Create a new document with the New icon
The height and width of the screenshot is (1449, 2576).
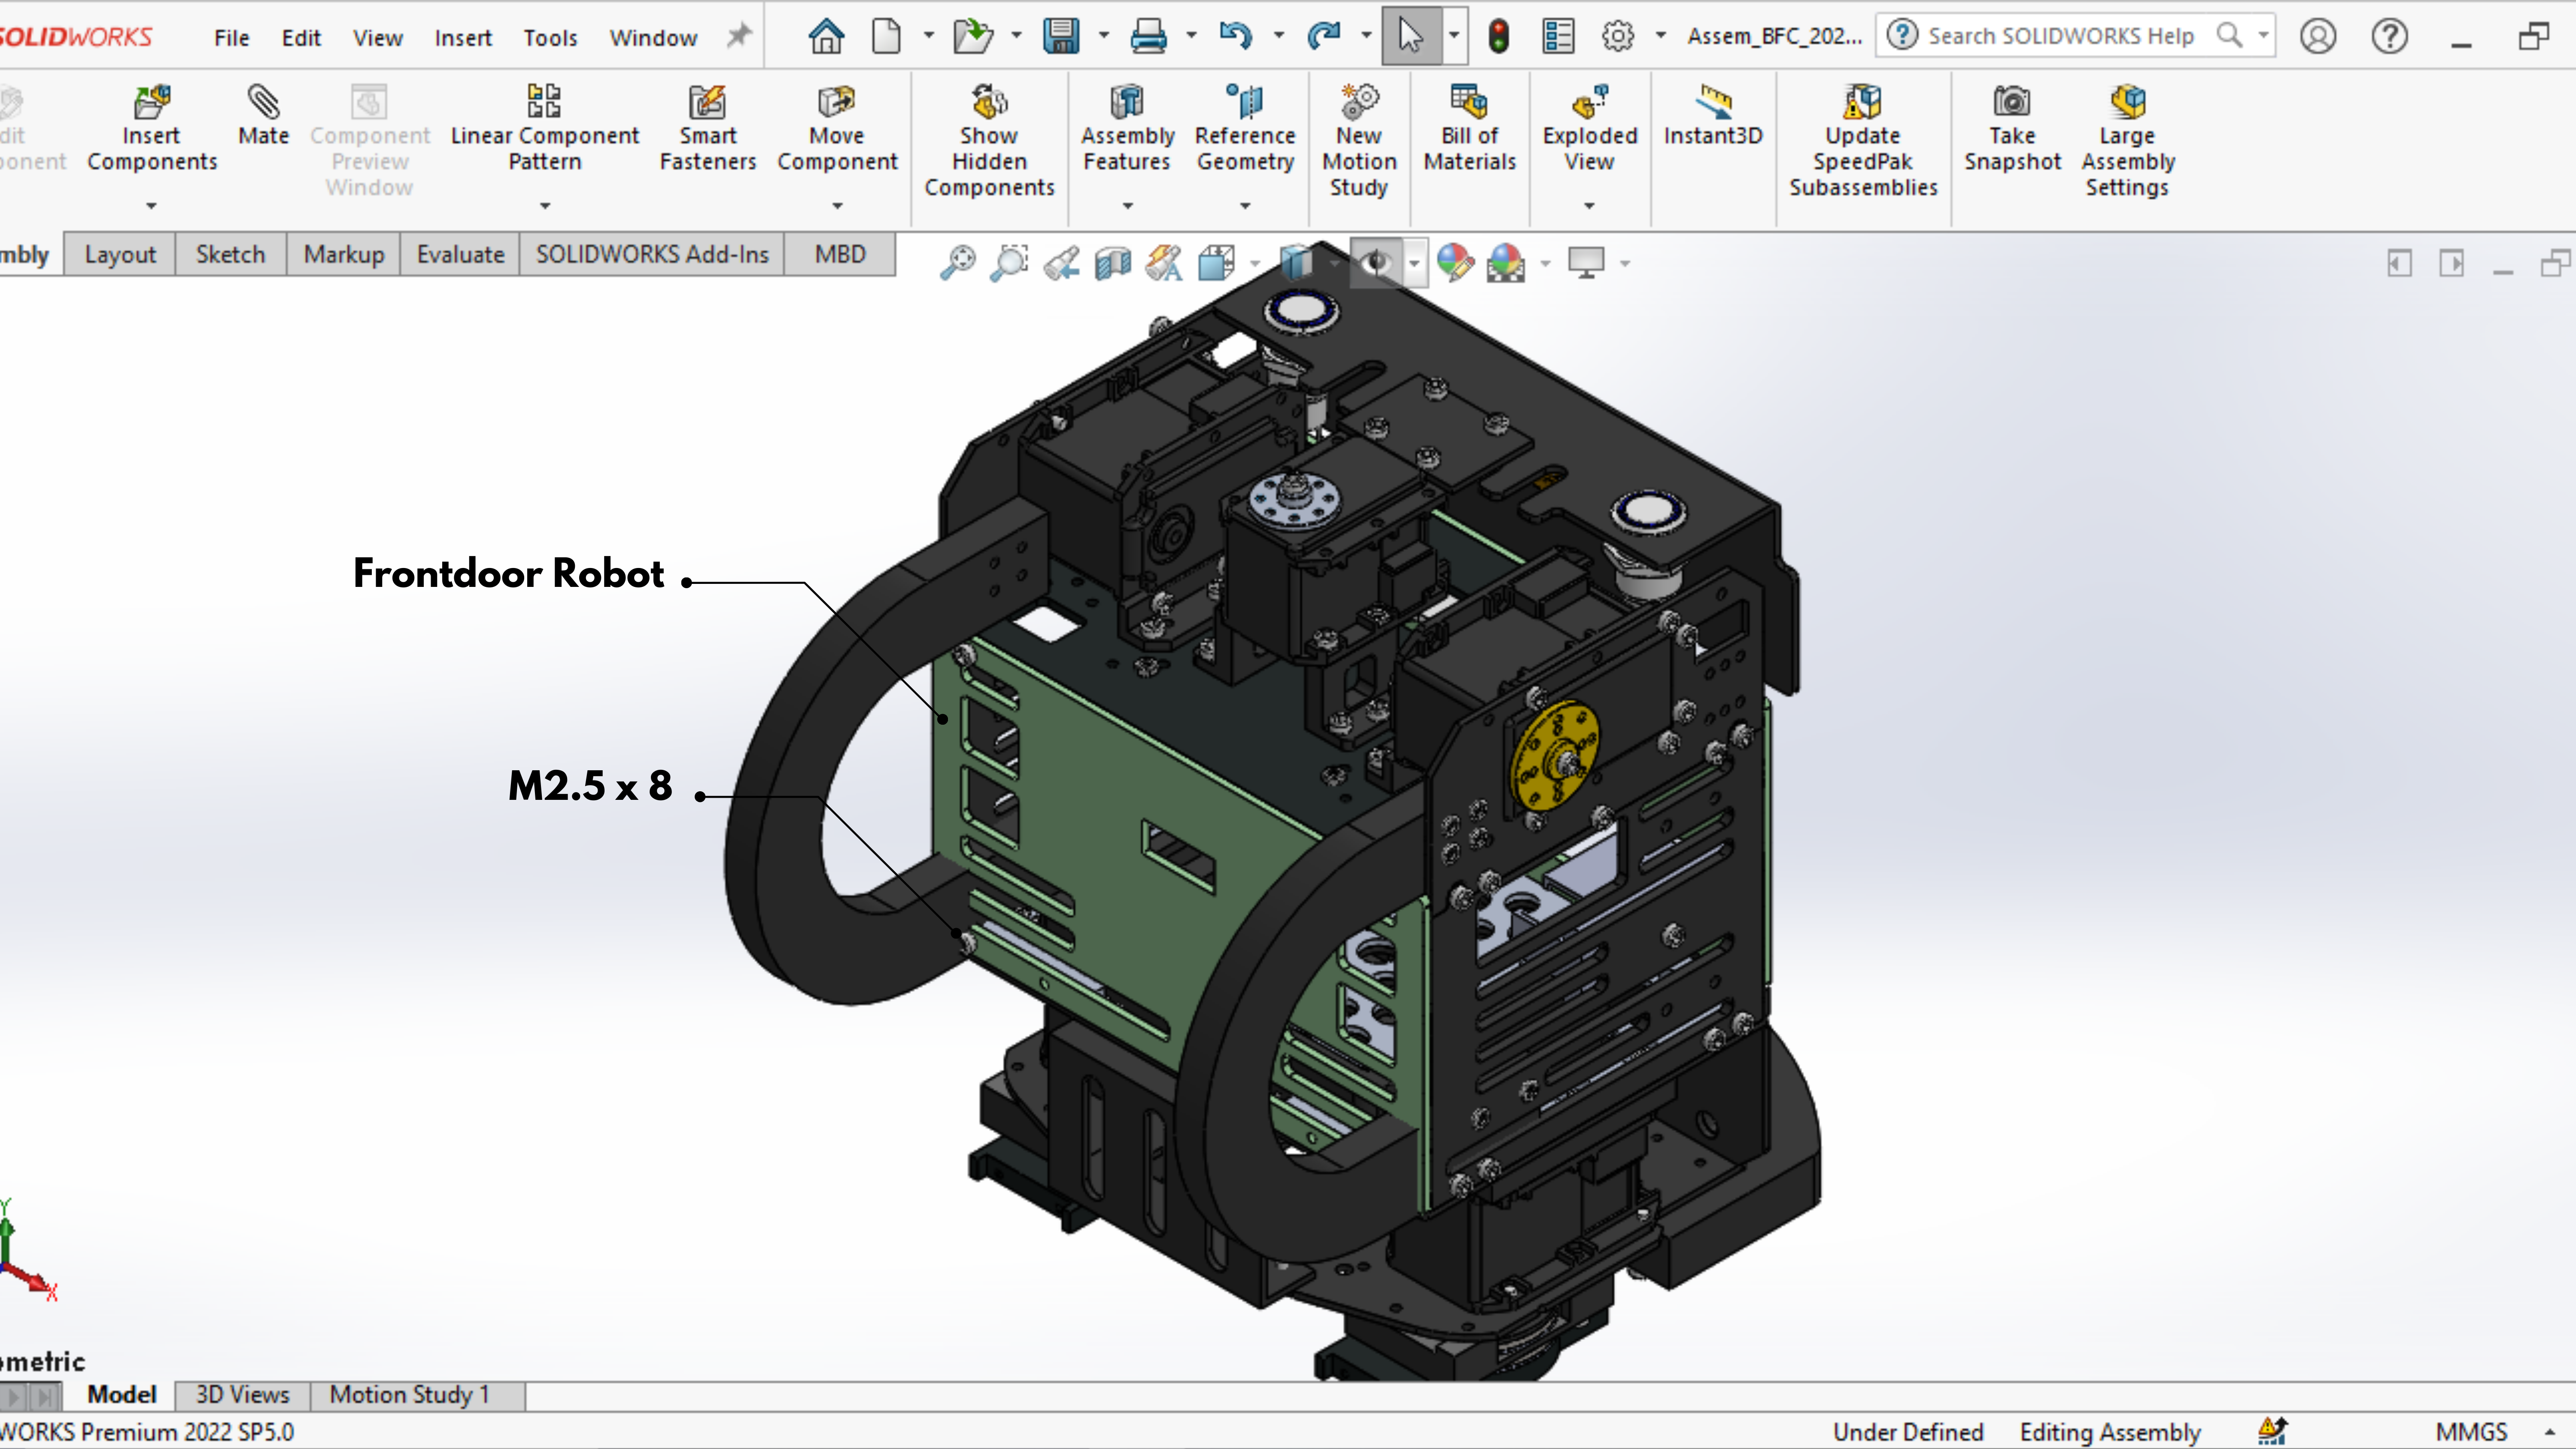(x=886, y=37)
